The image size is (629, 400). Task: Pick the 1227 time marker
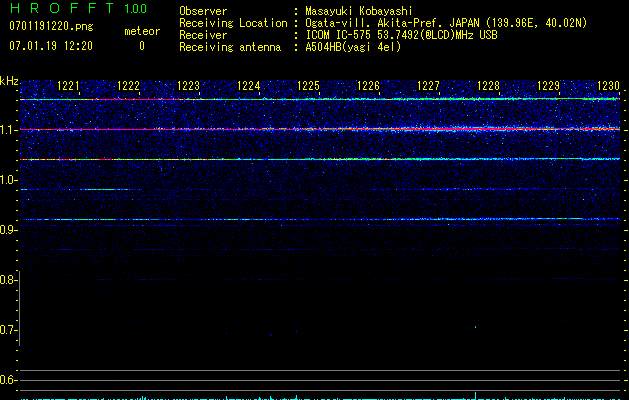[428, 87]
